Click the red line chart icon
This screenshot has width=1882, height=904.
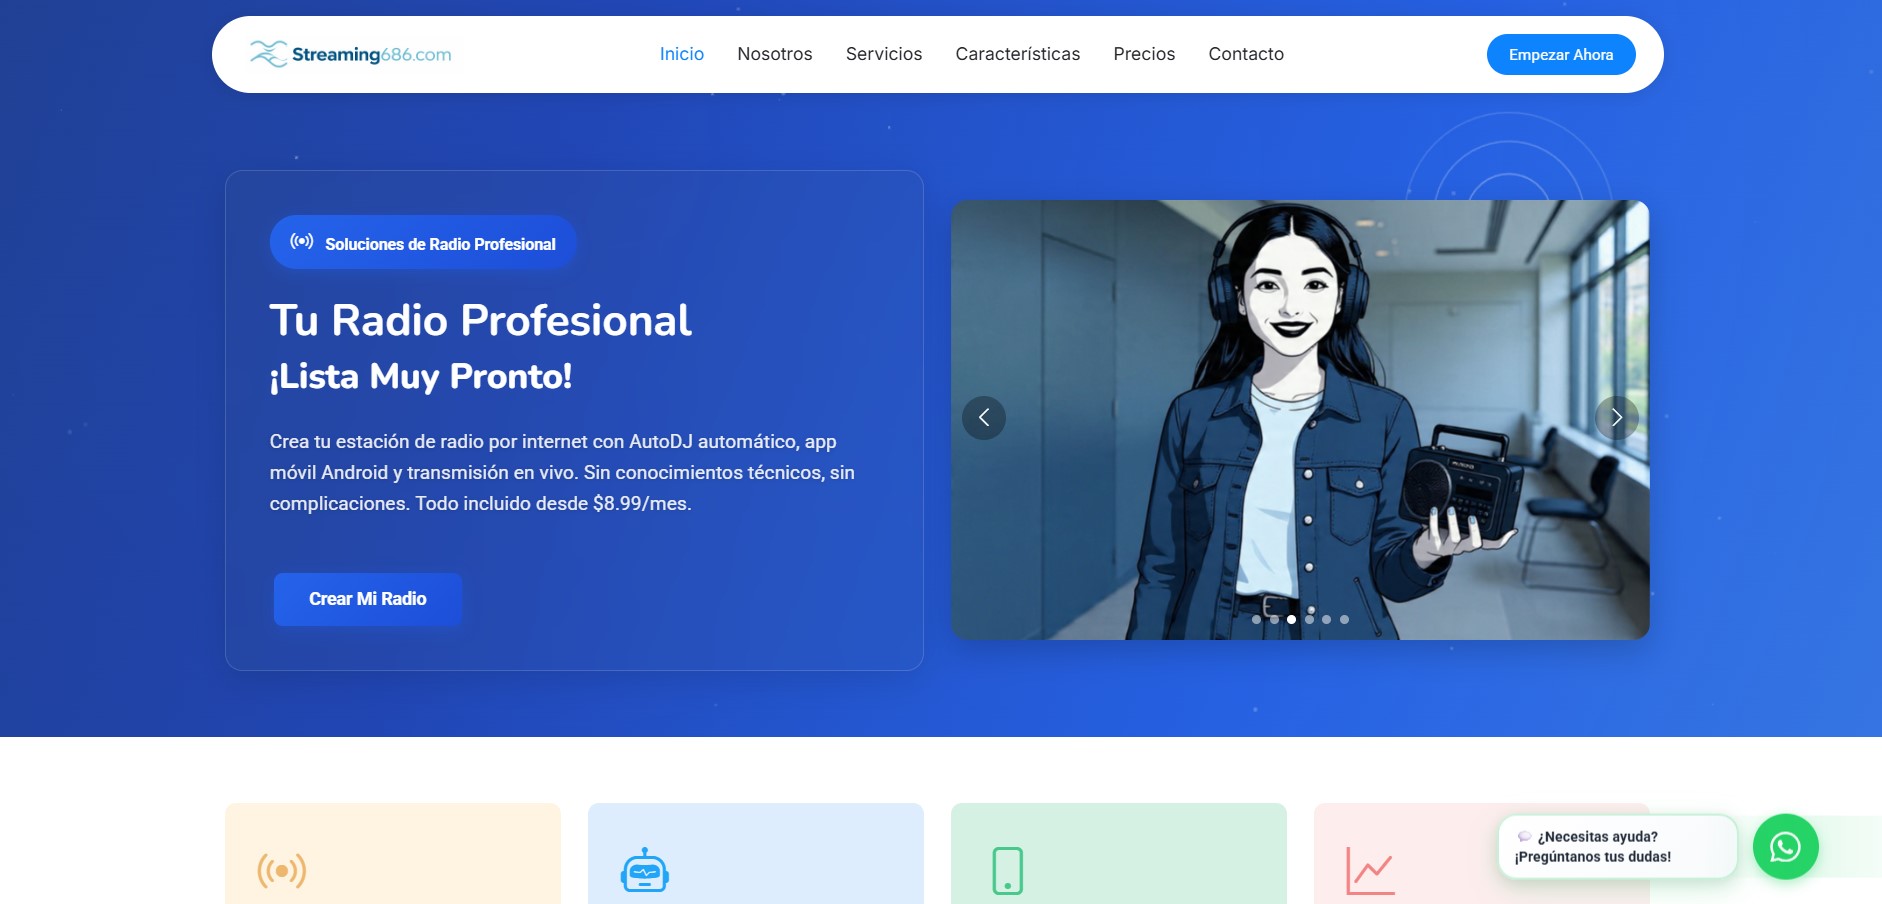coord(1370,871)
